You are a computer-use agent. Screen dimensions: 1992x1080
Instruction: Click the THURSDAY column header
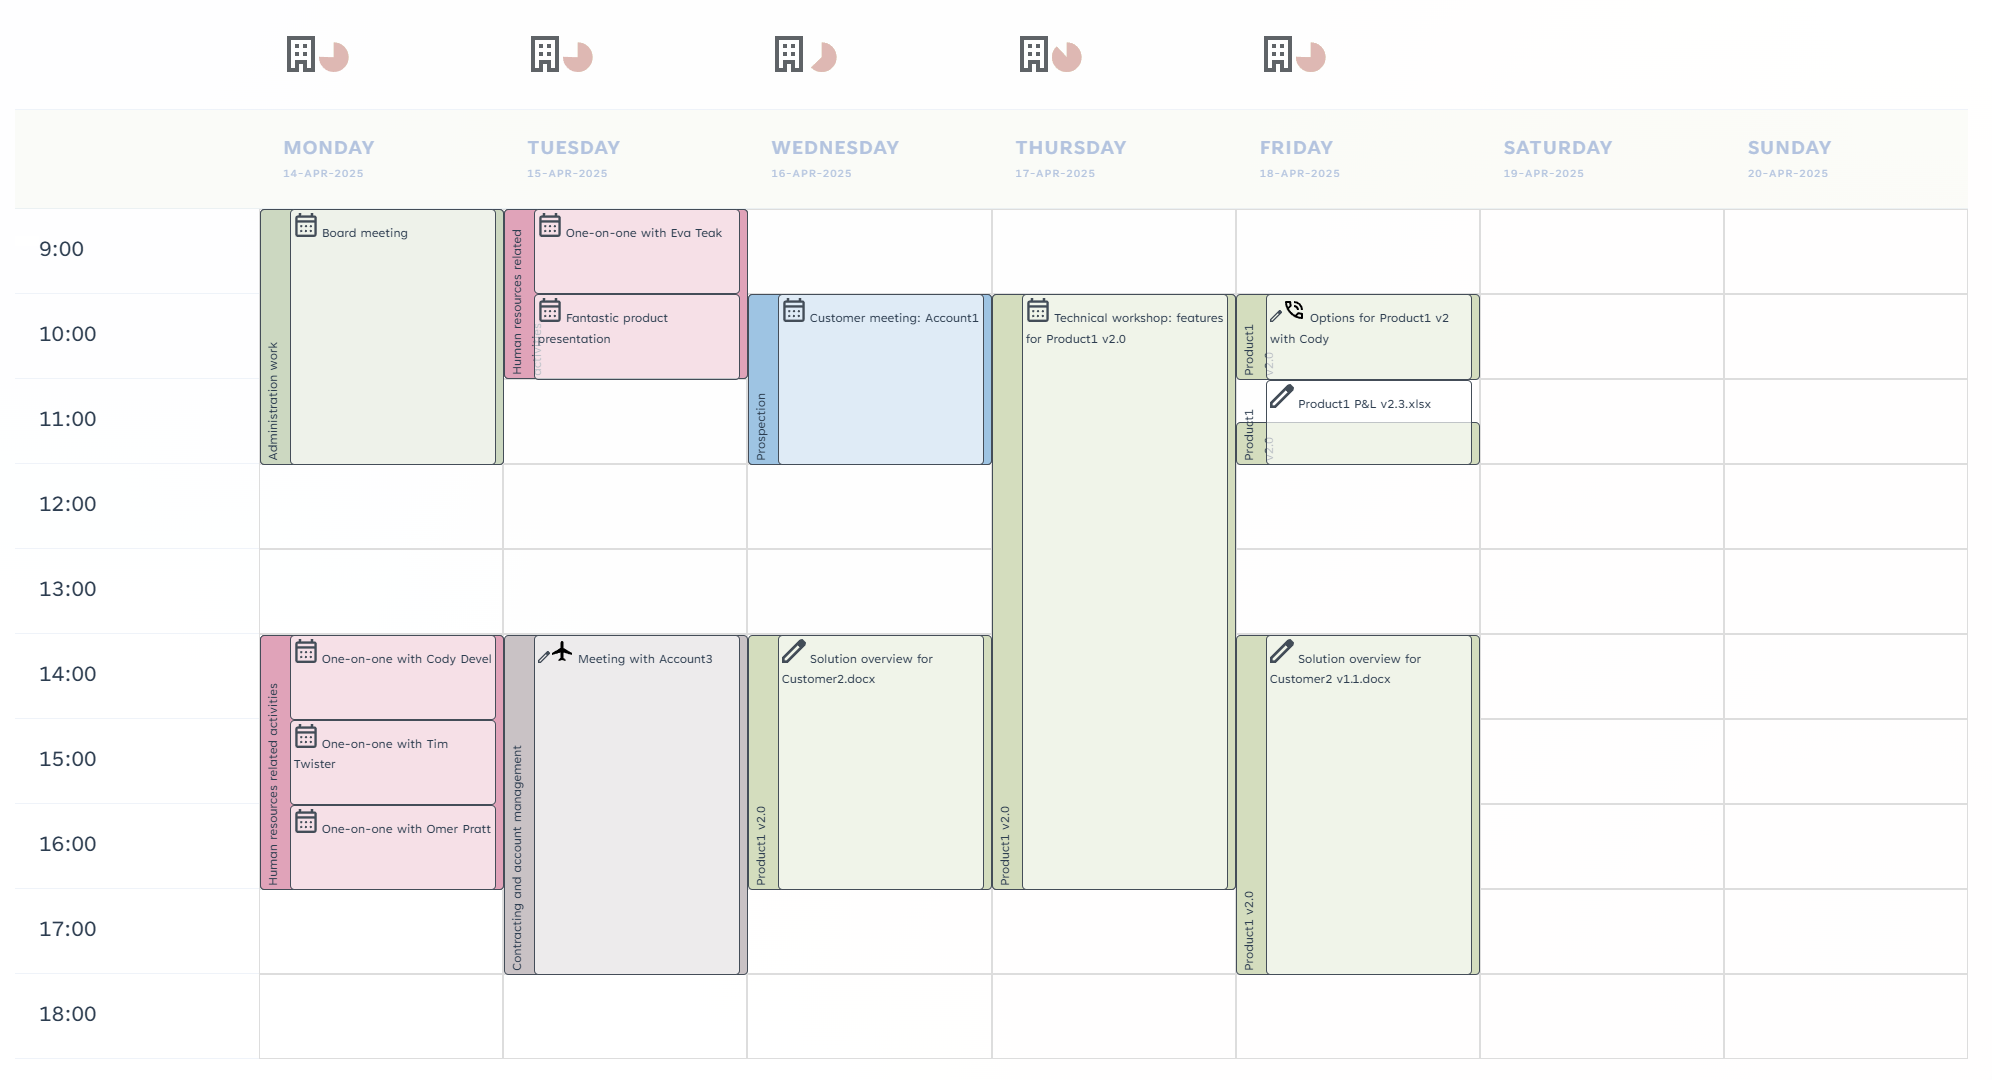point(1071,148)
